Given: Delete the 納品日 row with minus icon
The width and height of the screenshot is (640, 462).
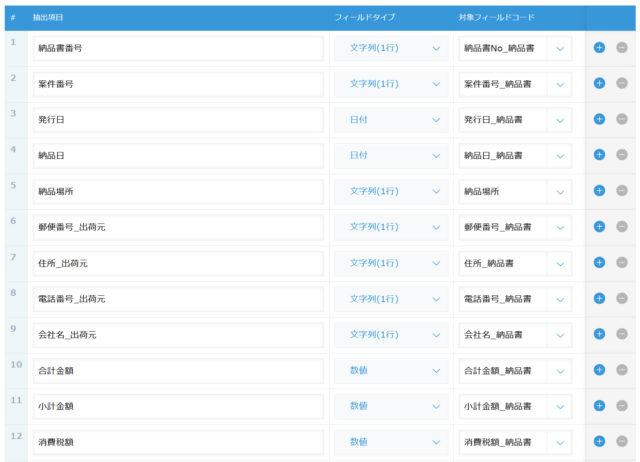Looking at the screenshot, I should (622, 155).
